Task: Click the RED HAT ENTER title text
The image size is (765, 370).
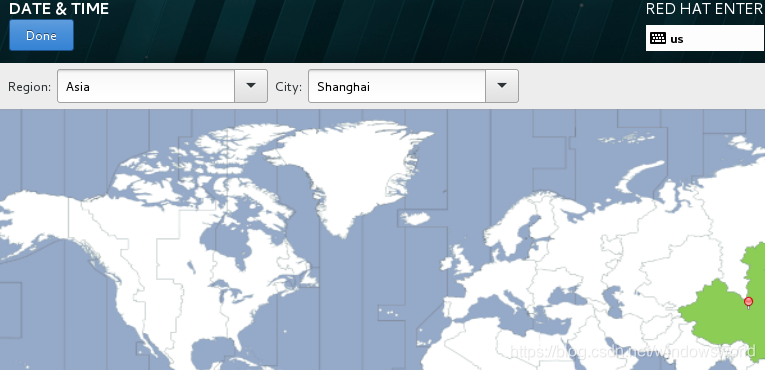Action: (x=705, y=9)
